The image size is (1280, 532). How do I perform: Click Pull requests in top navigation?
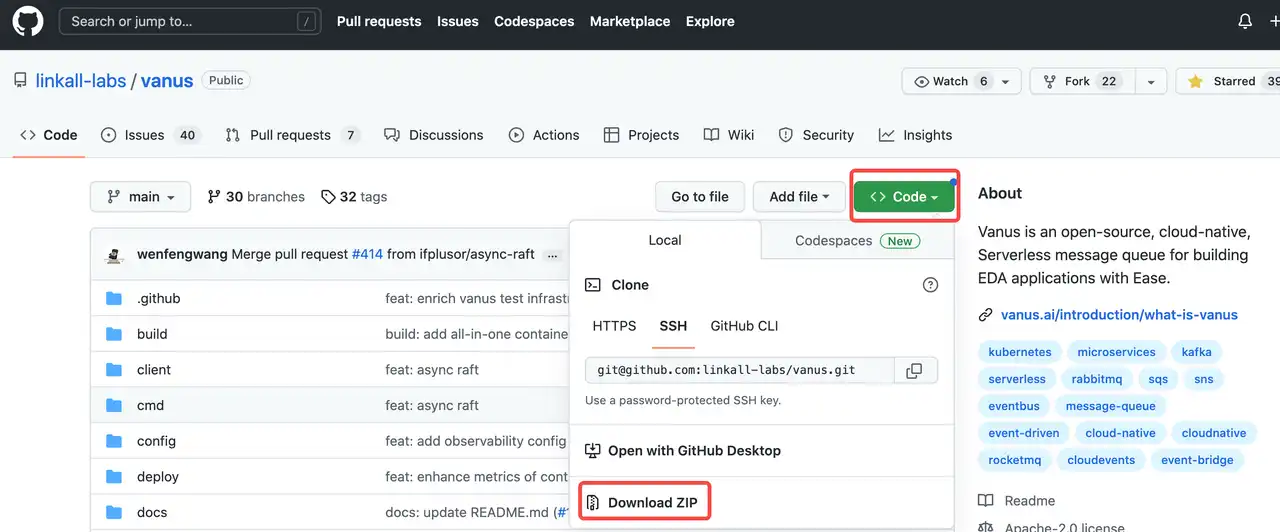pyautogui.click(x=379, y=21)
